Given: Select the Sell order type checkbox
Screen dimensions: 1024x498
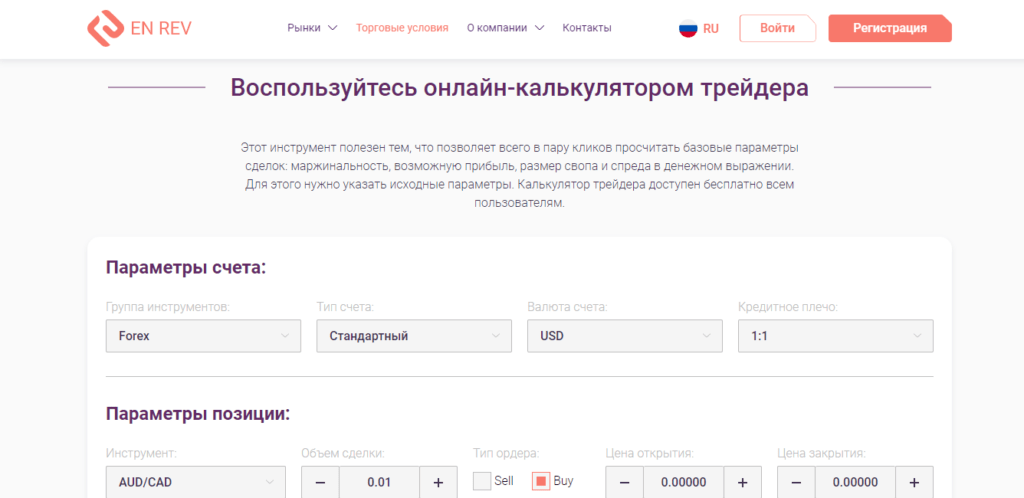Looking at the screenshot, I should 482,482.
